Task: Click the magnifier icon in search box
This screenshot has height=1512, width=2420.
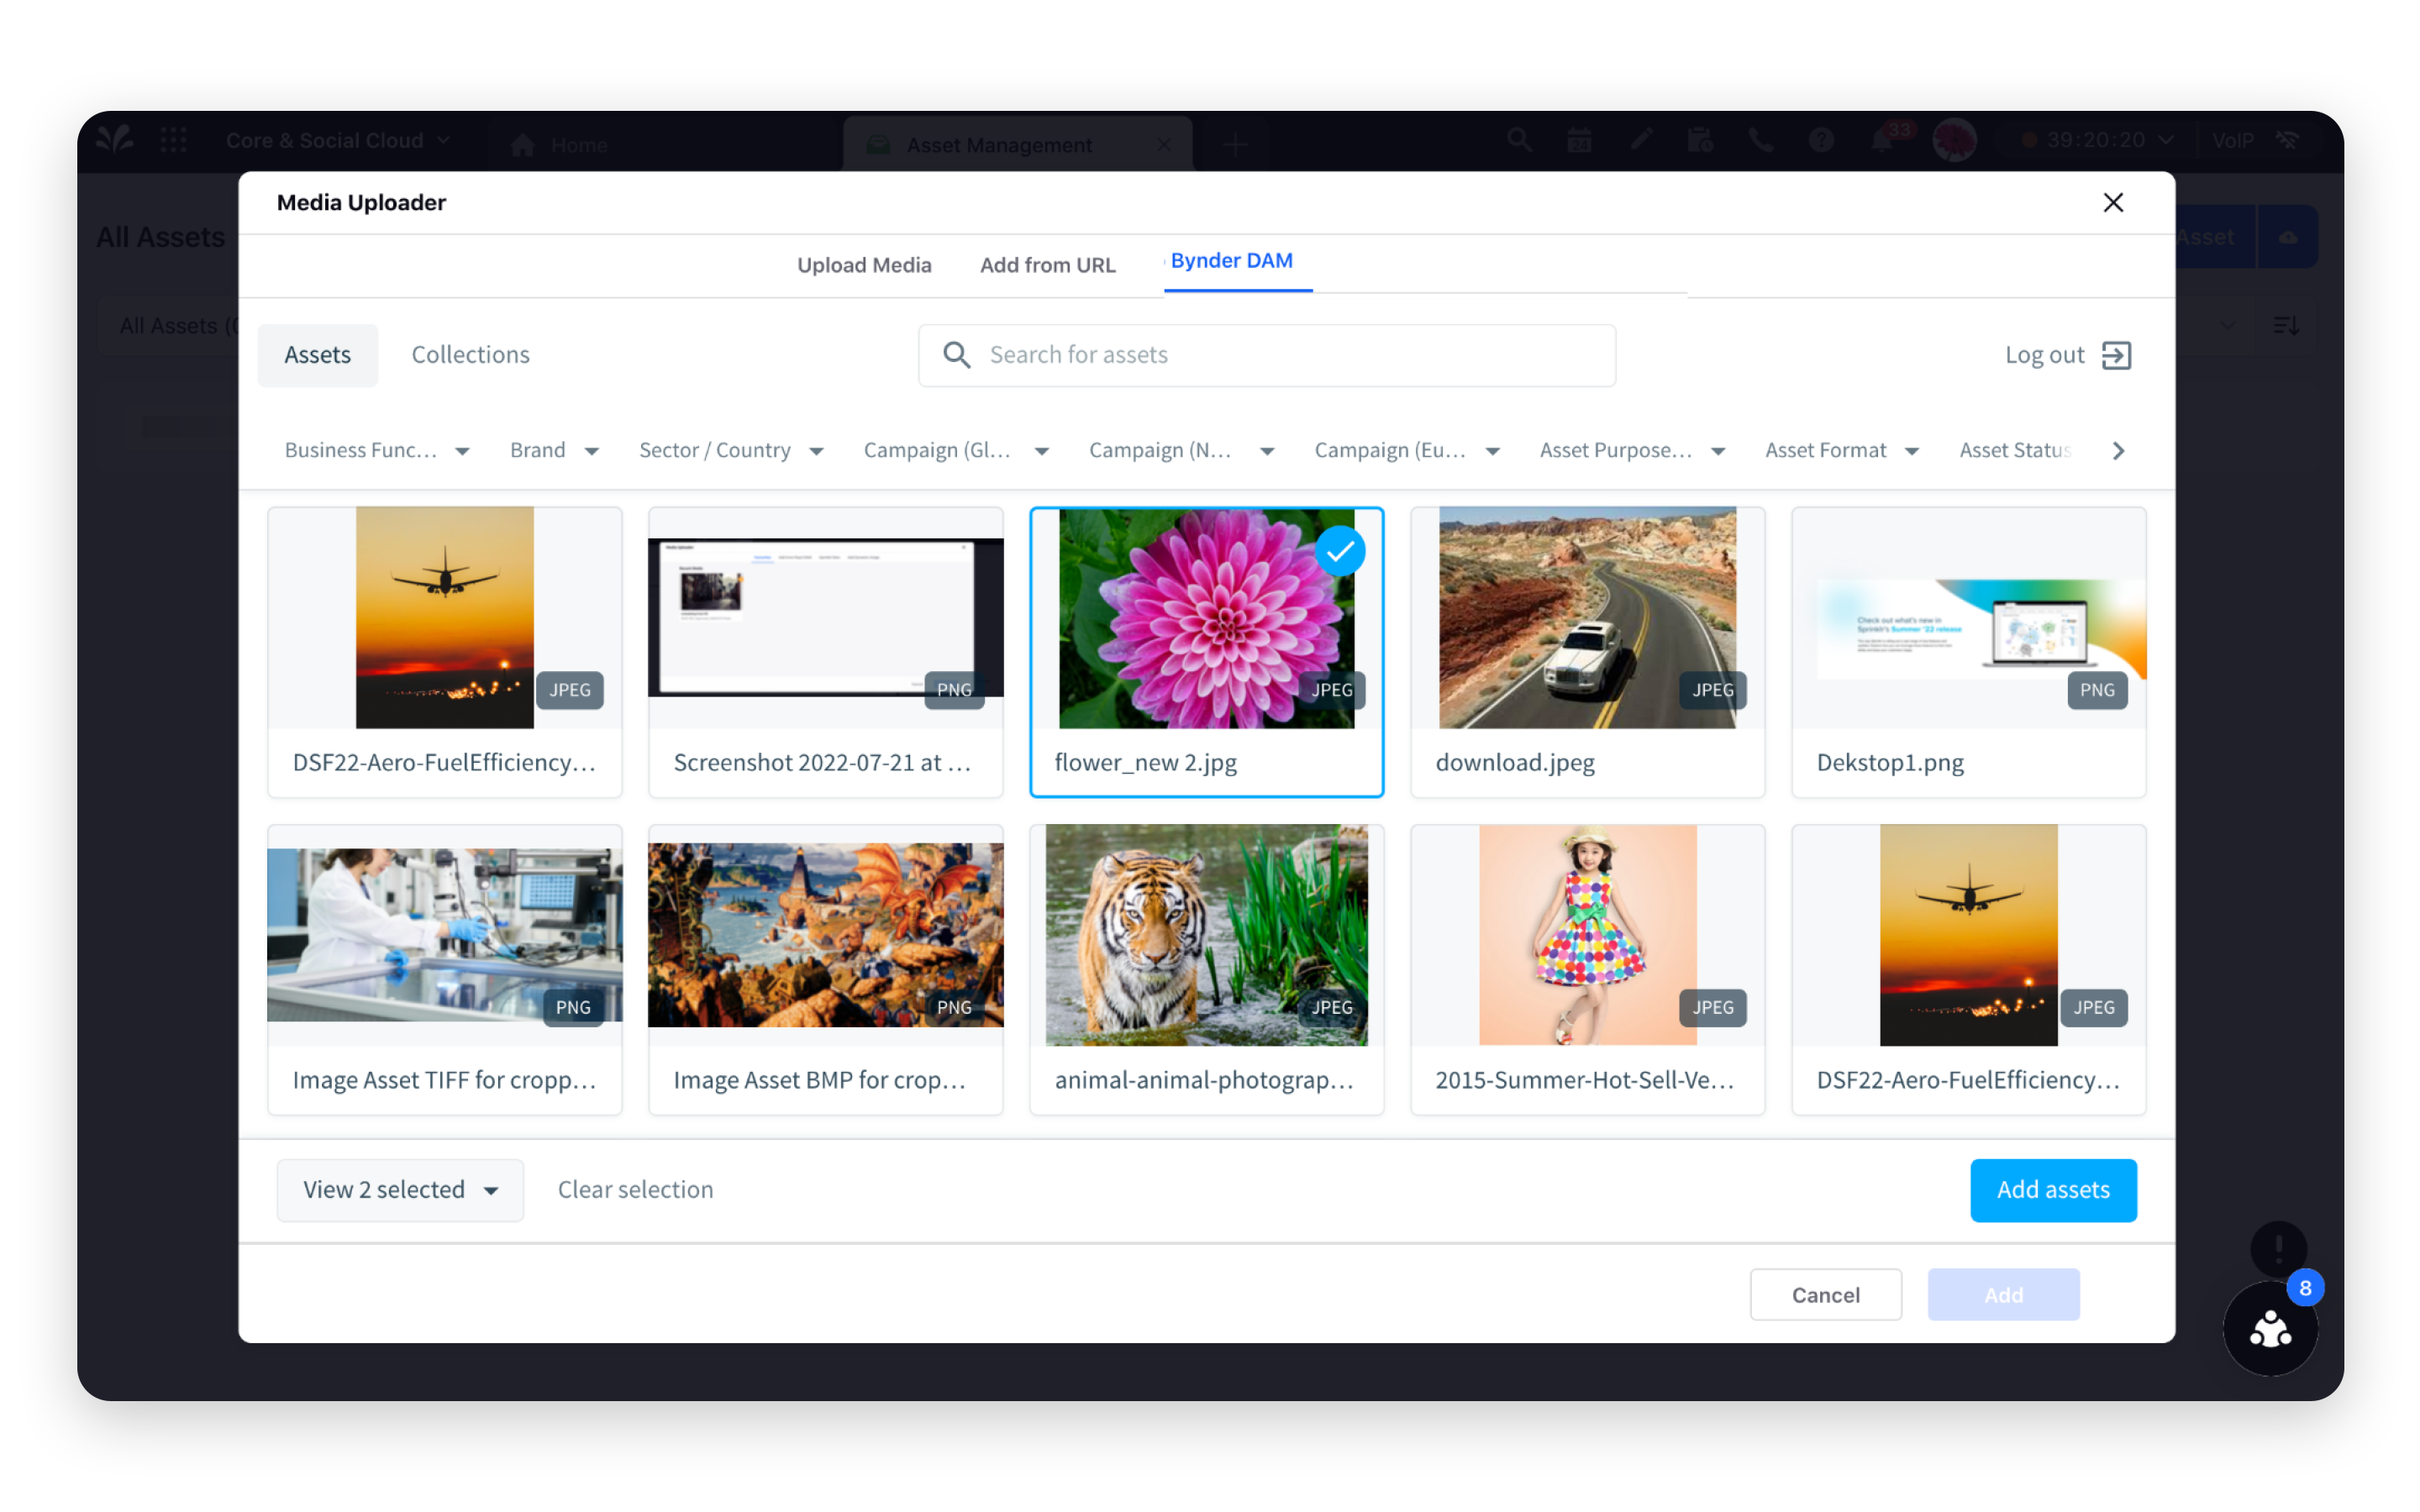Action: [956, 355]
